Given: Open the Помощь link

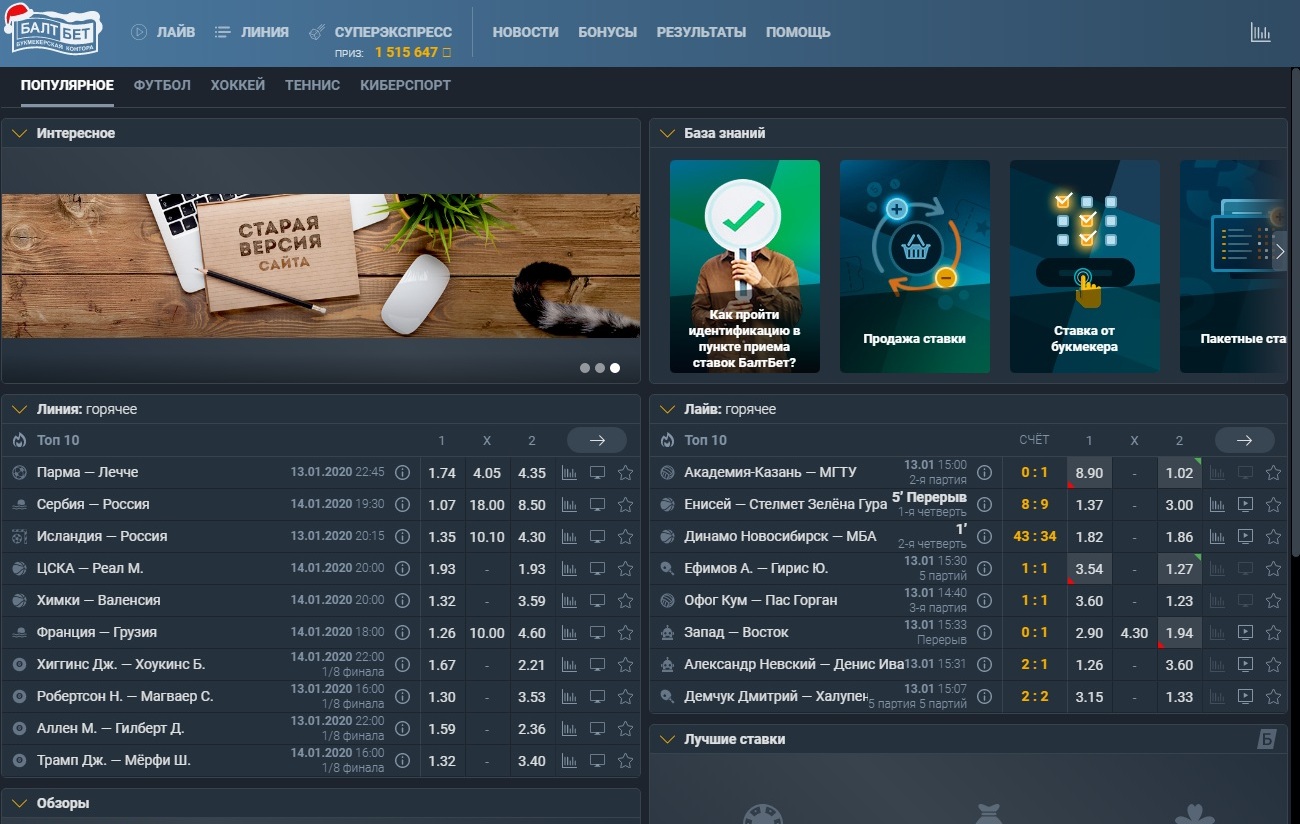Looking at the screenshot, I should pyautogui.click(x=798, y=32).
